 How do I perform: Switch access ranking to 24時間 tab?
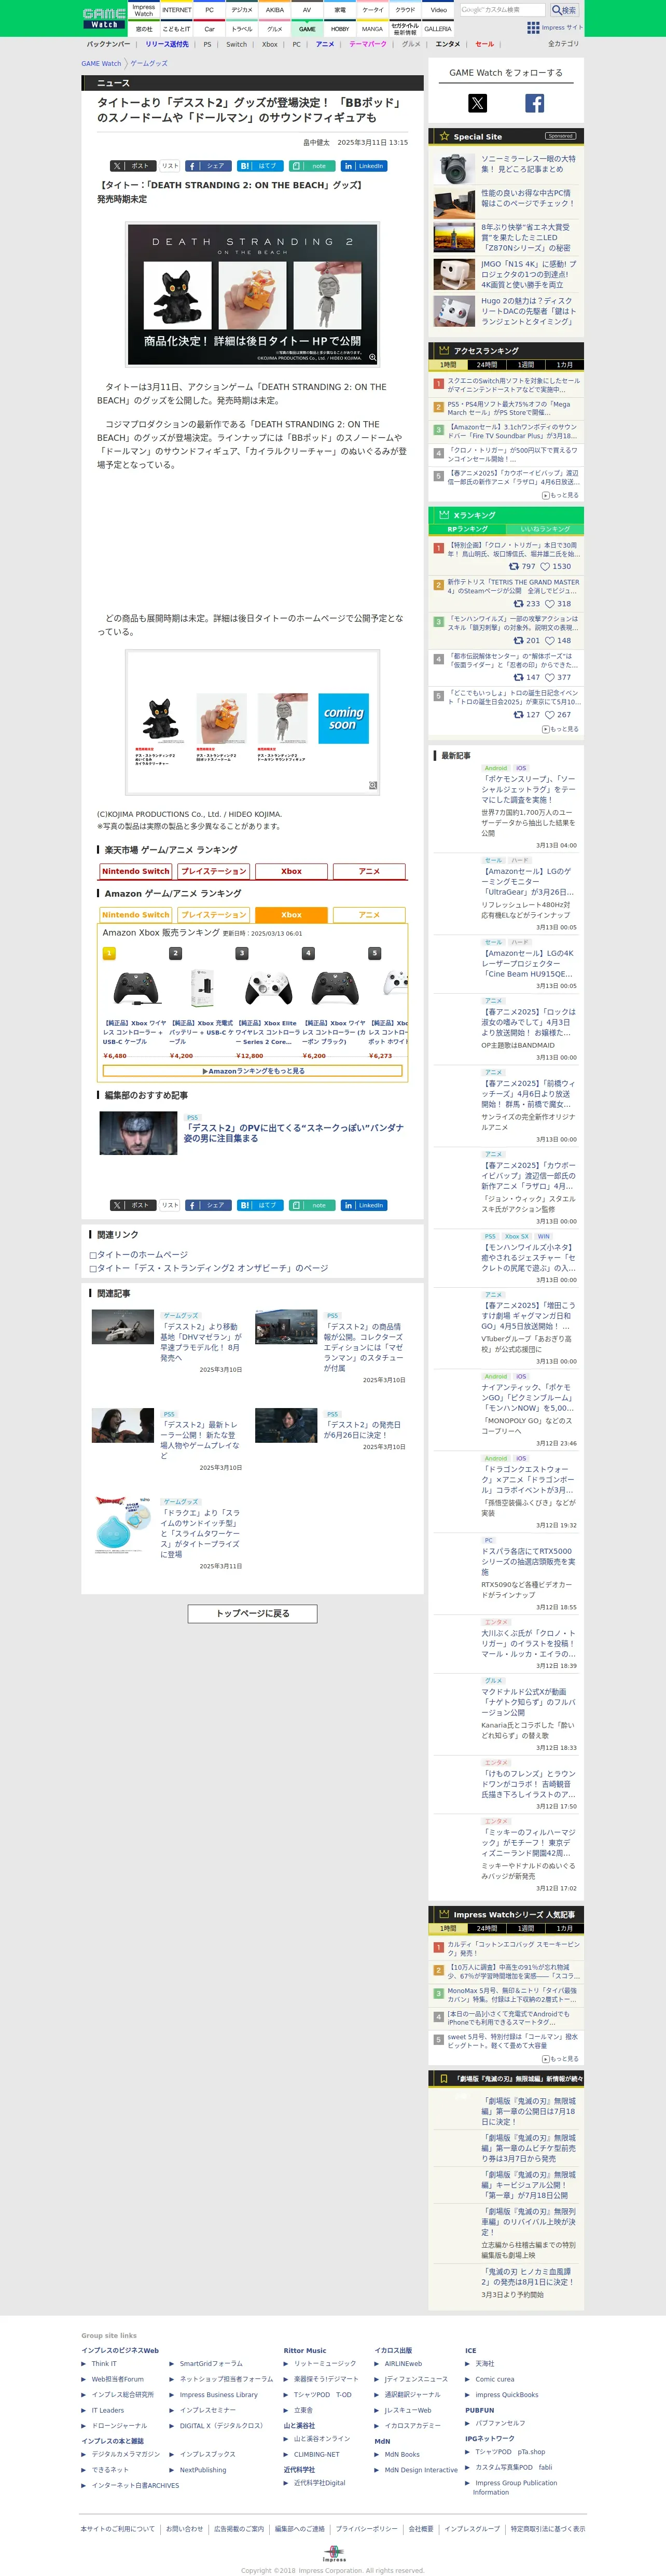pos(487,365)
